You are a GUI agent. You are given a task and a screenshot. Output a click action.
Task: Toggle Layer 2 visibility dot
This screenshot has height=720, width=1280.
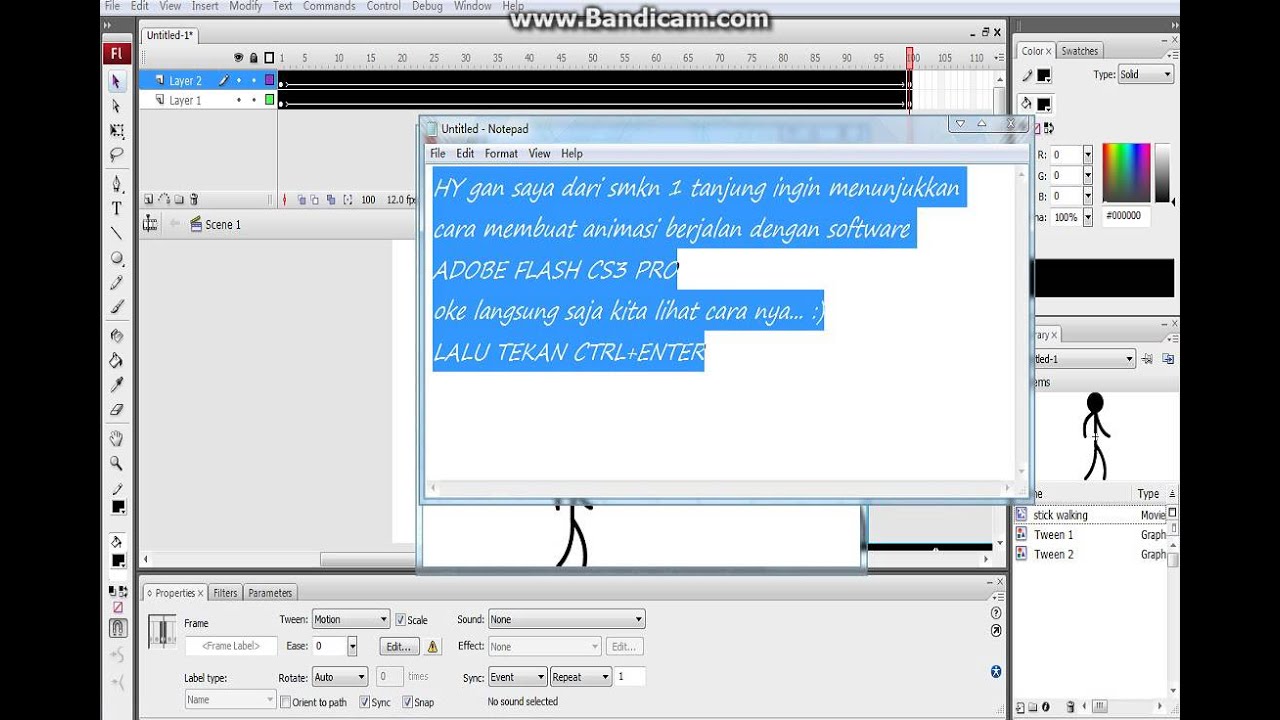point(239,81)
